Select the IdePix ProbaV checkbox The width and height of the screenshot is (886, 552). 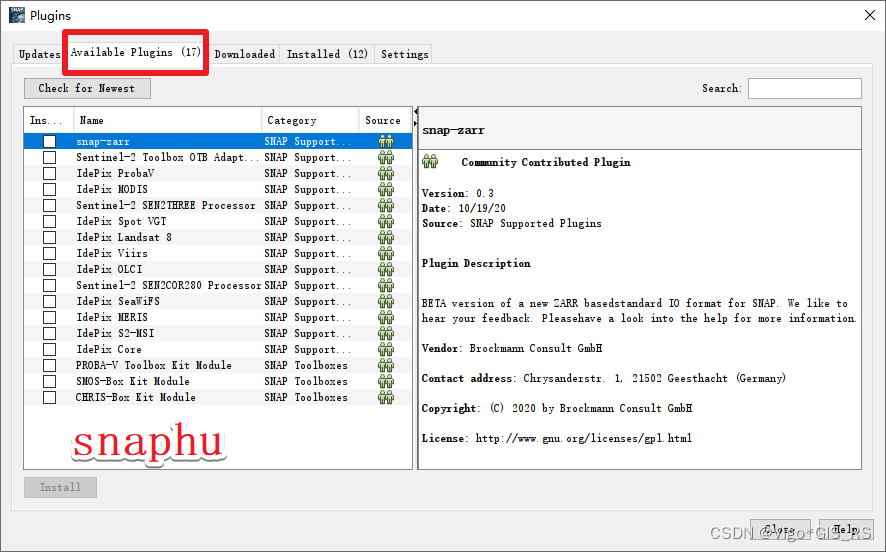[50, 173]
